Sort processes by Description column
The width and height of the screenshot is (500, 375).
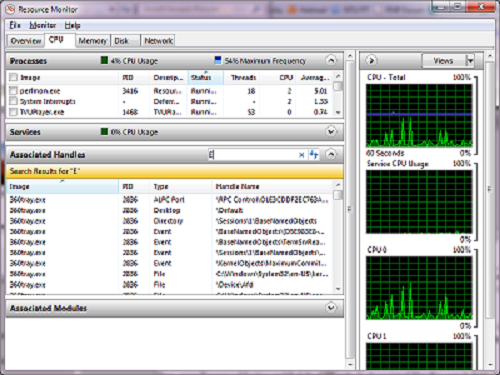[169, 77]
